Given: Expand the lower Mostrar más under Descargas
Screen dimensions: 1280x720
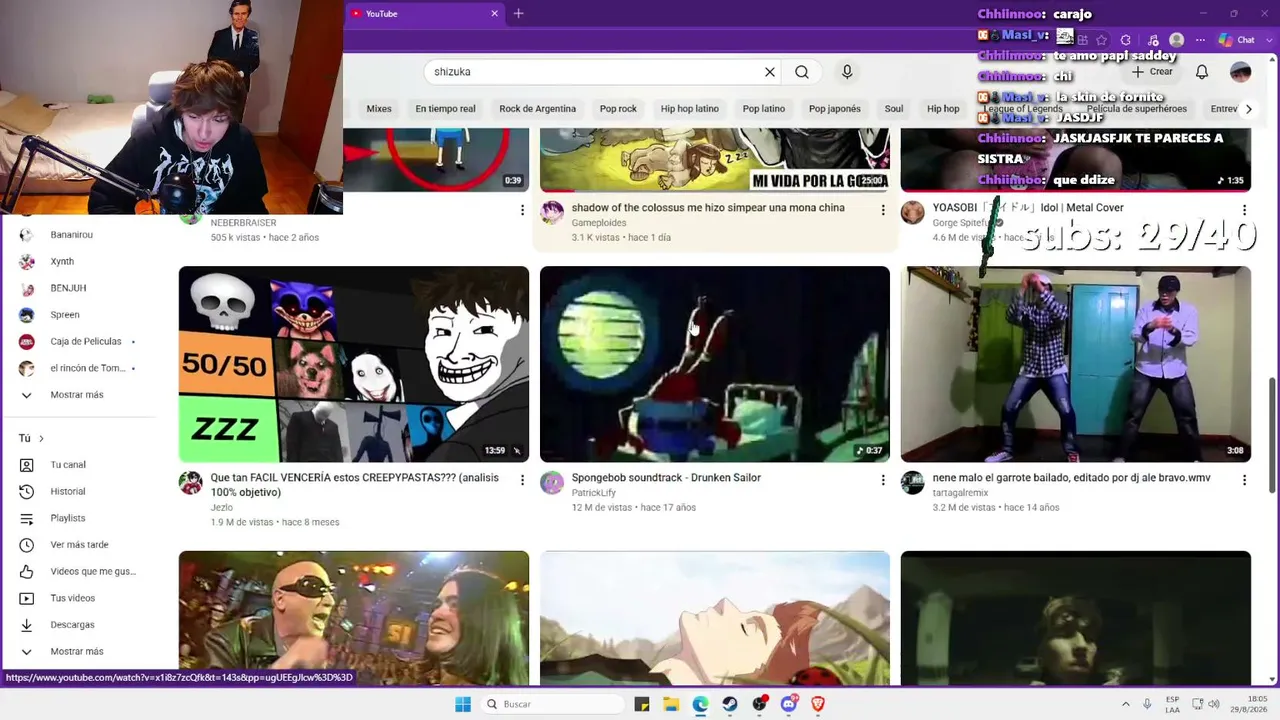Looking at the screenshot, I should coord(77,651).
